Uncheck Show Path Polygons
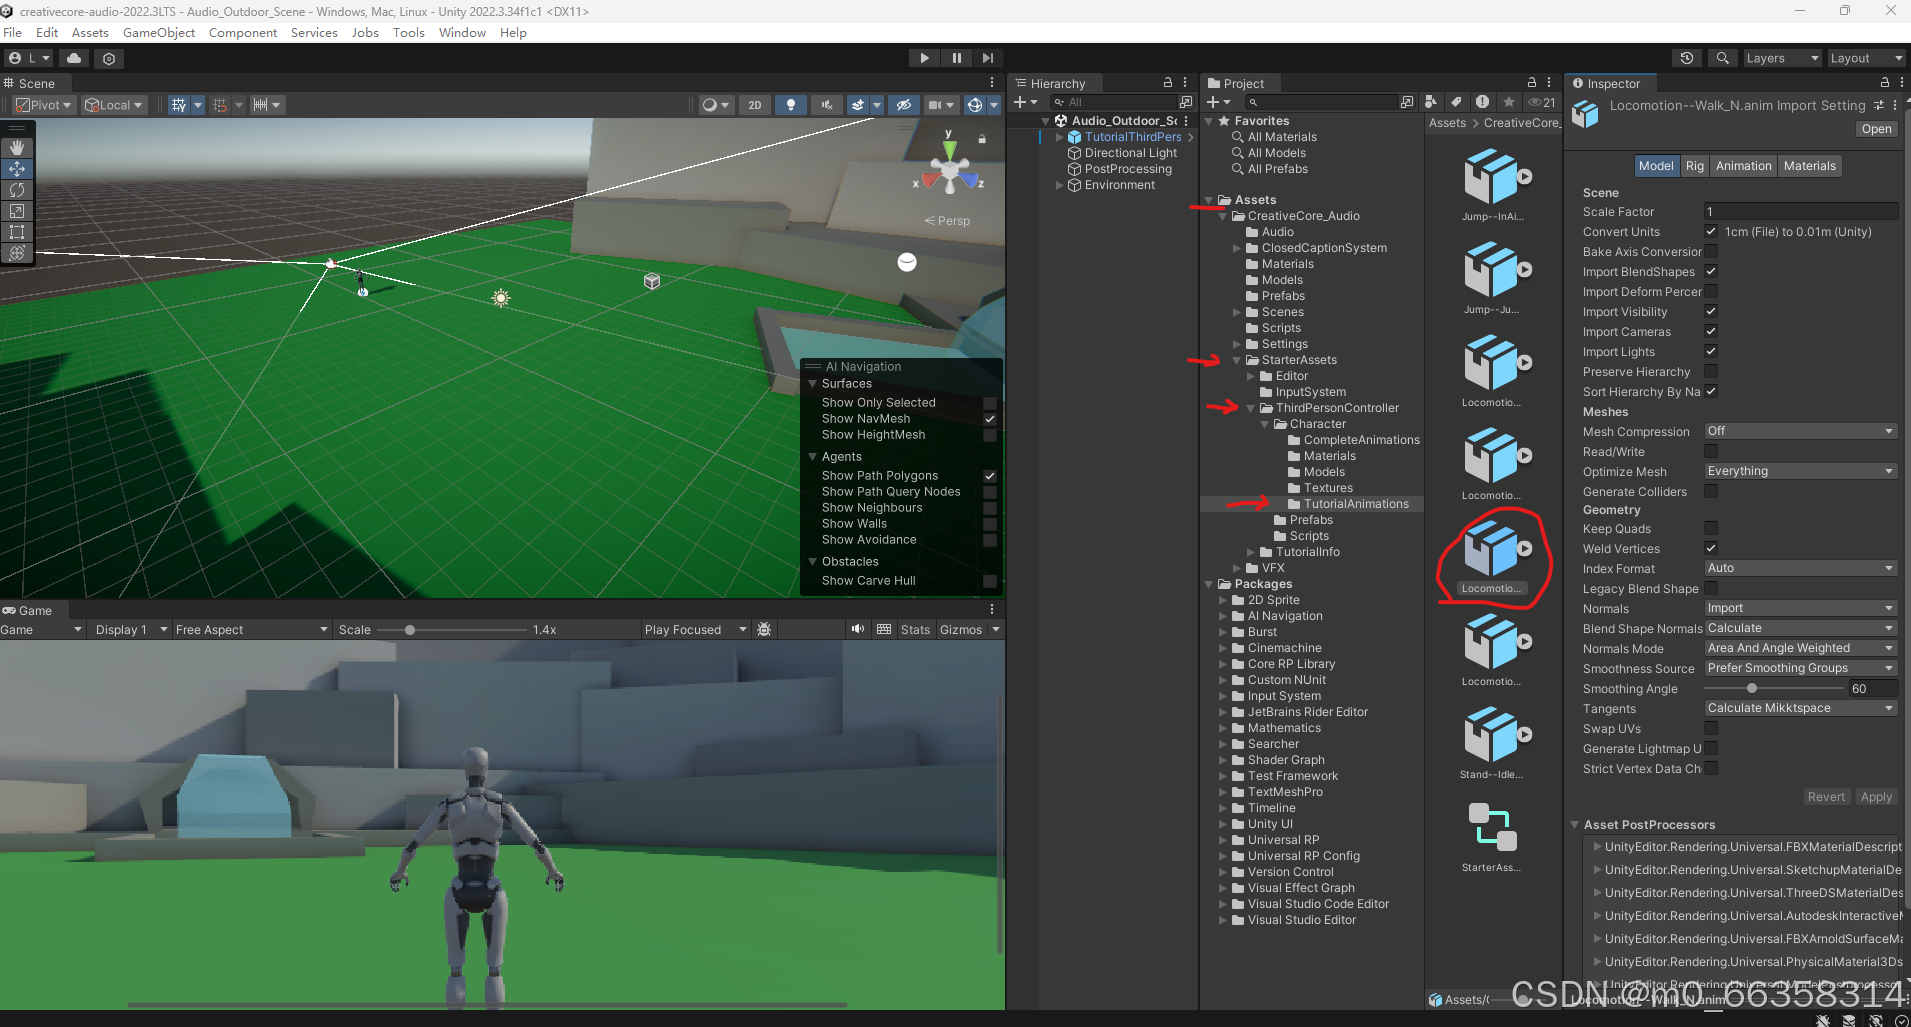 pos(990,476)
